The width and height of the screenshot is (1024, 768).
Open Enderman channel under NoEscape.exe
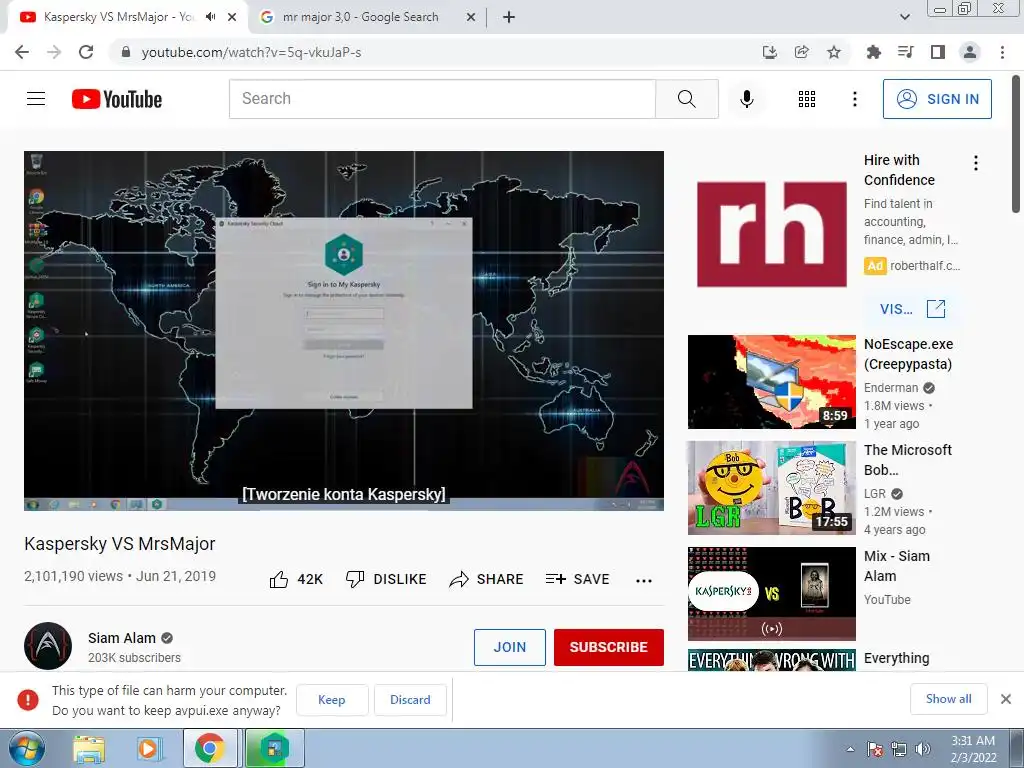click(x=891, y=387)
